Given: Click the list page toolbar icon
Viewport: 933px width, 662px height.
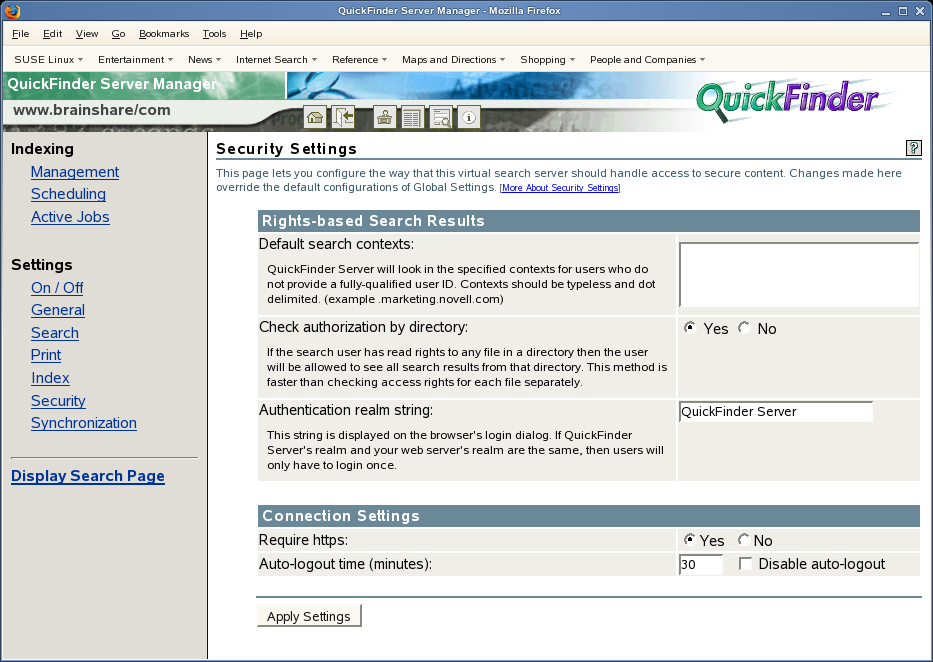Looking at the screenshot, I should coord(412,117).
